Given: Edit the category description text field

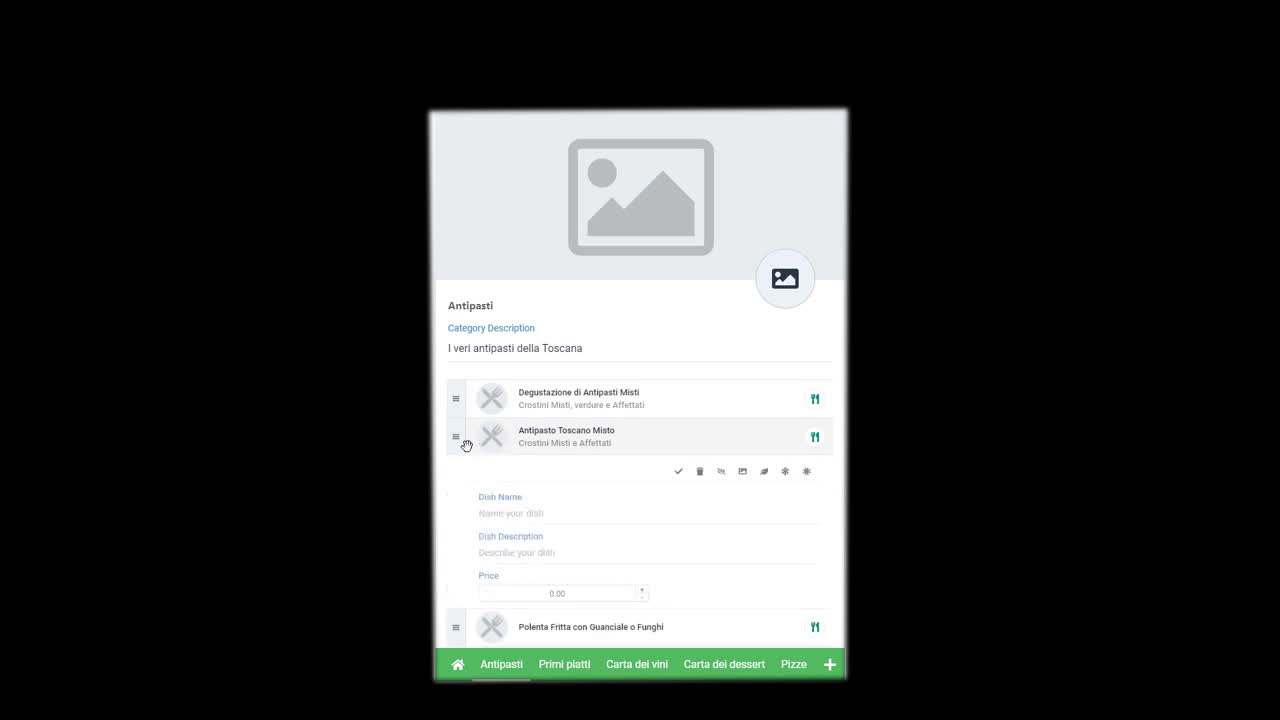Looking at the screenshot, I should pyautogui.click(x=640, y=349).
